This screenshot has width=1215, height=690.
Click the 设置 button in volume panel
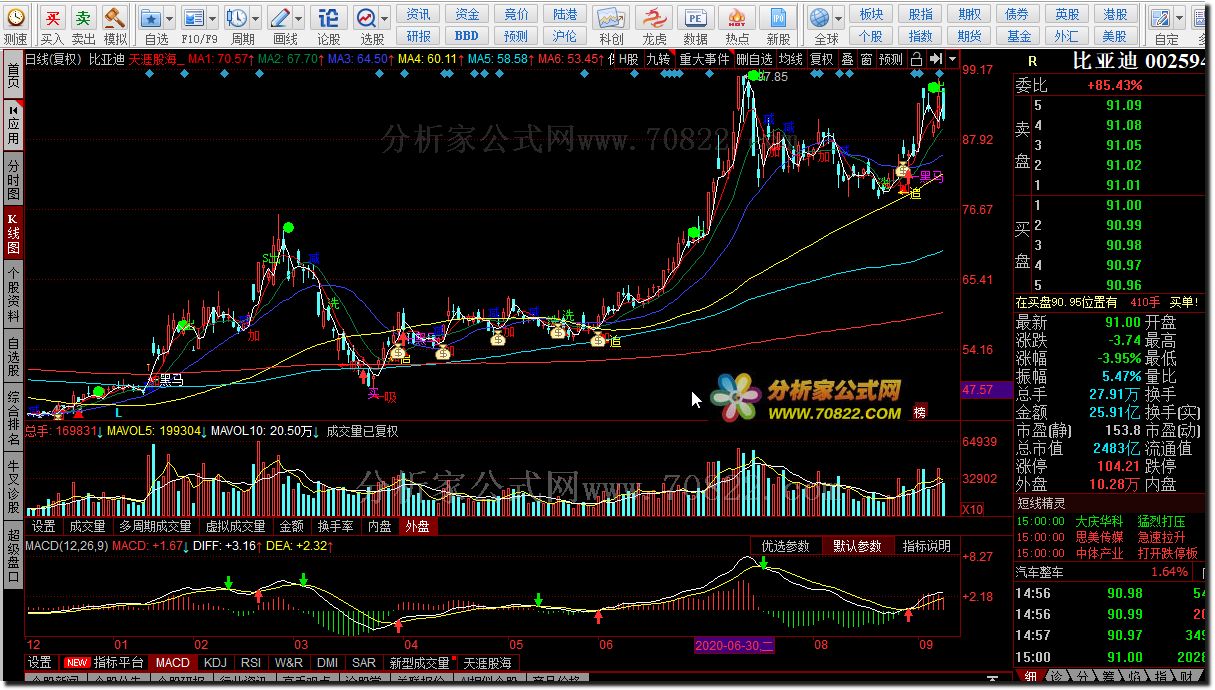[43, 526]
